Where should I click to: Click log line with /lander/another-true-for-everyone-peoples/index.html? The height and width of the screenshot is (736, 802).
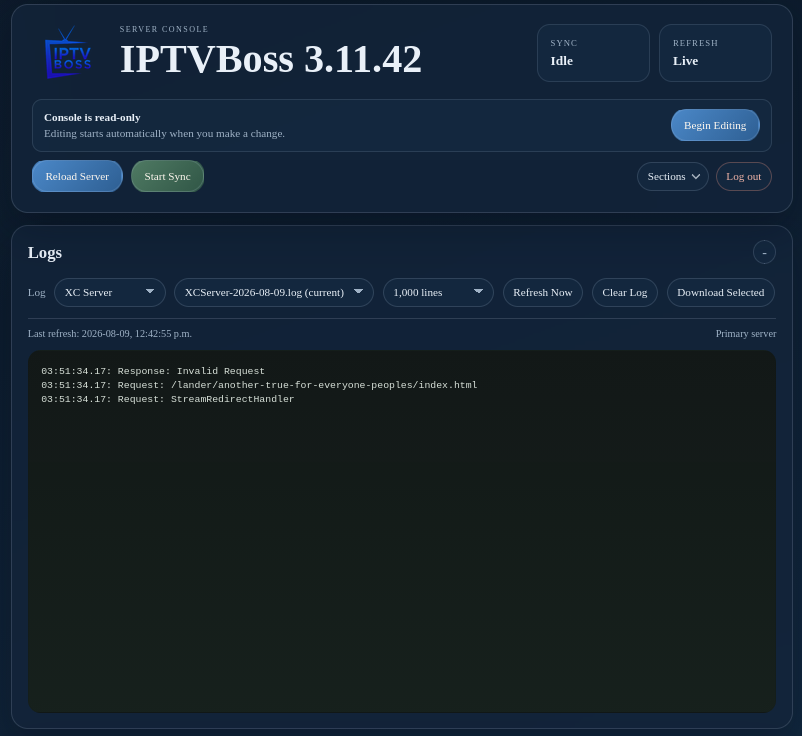tap(259, 385)
